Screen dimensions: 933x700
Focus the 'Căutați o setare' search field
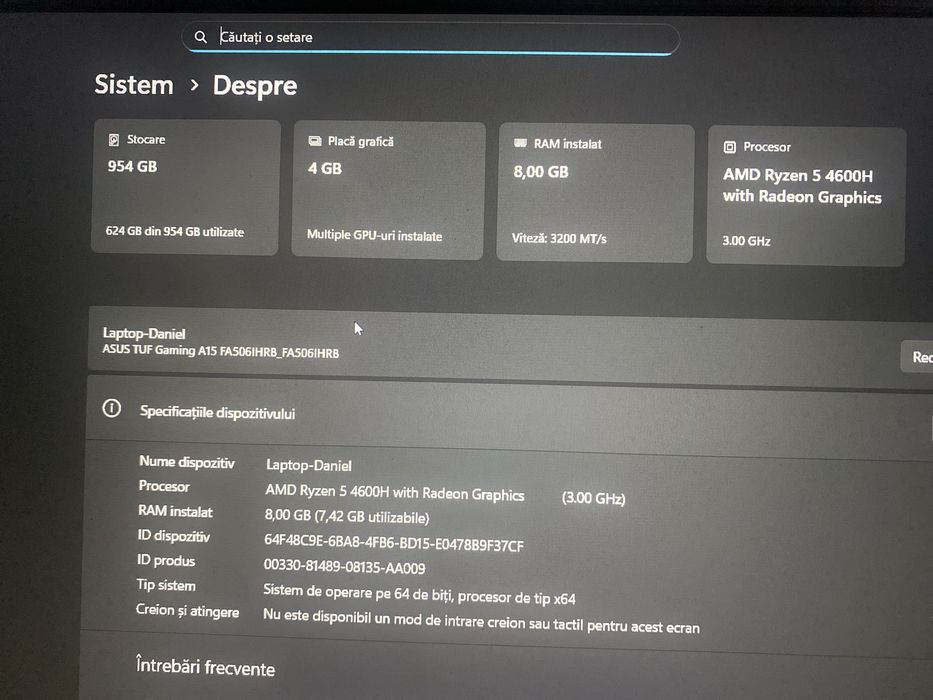pos(430,39)
